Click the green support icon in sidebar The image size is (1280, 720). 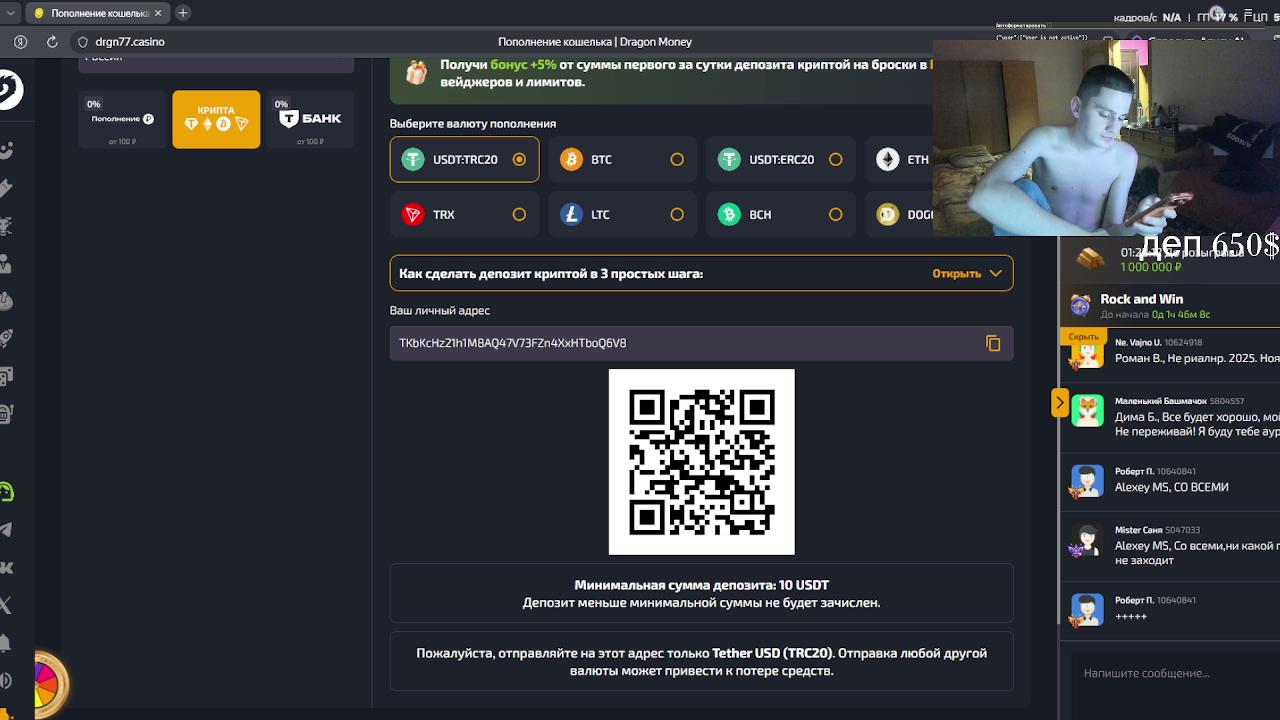pyautogui.click(x=6, y=492)
